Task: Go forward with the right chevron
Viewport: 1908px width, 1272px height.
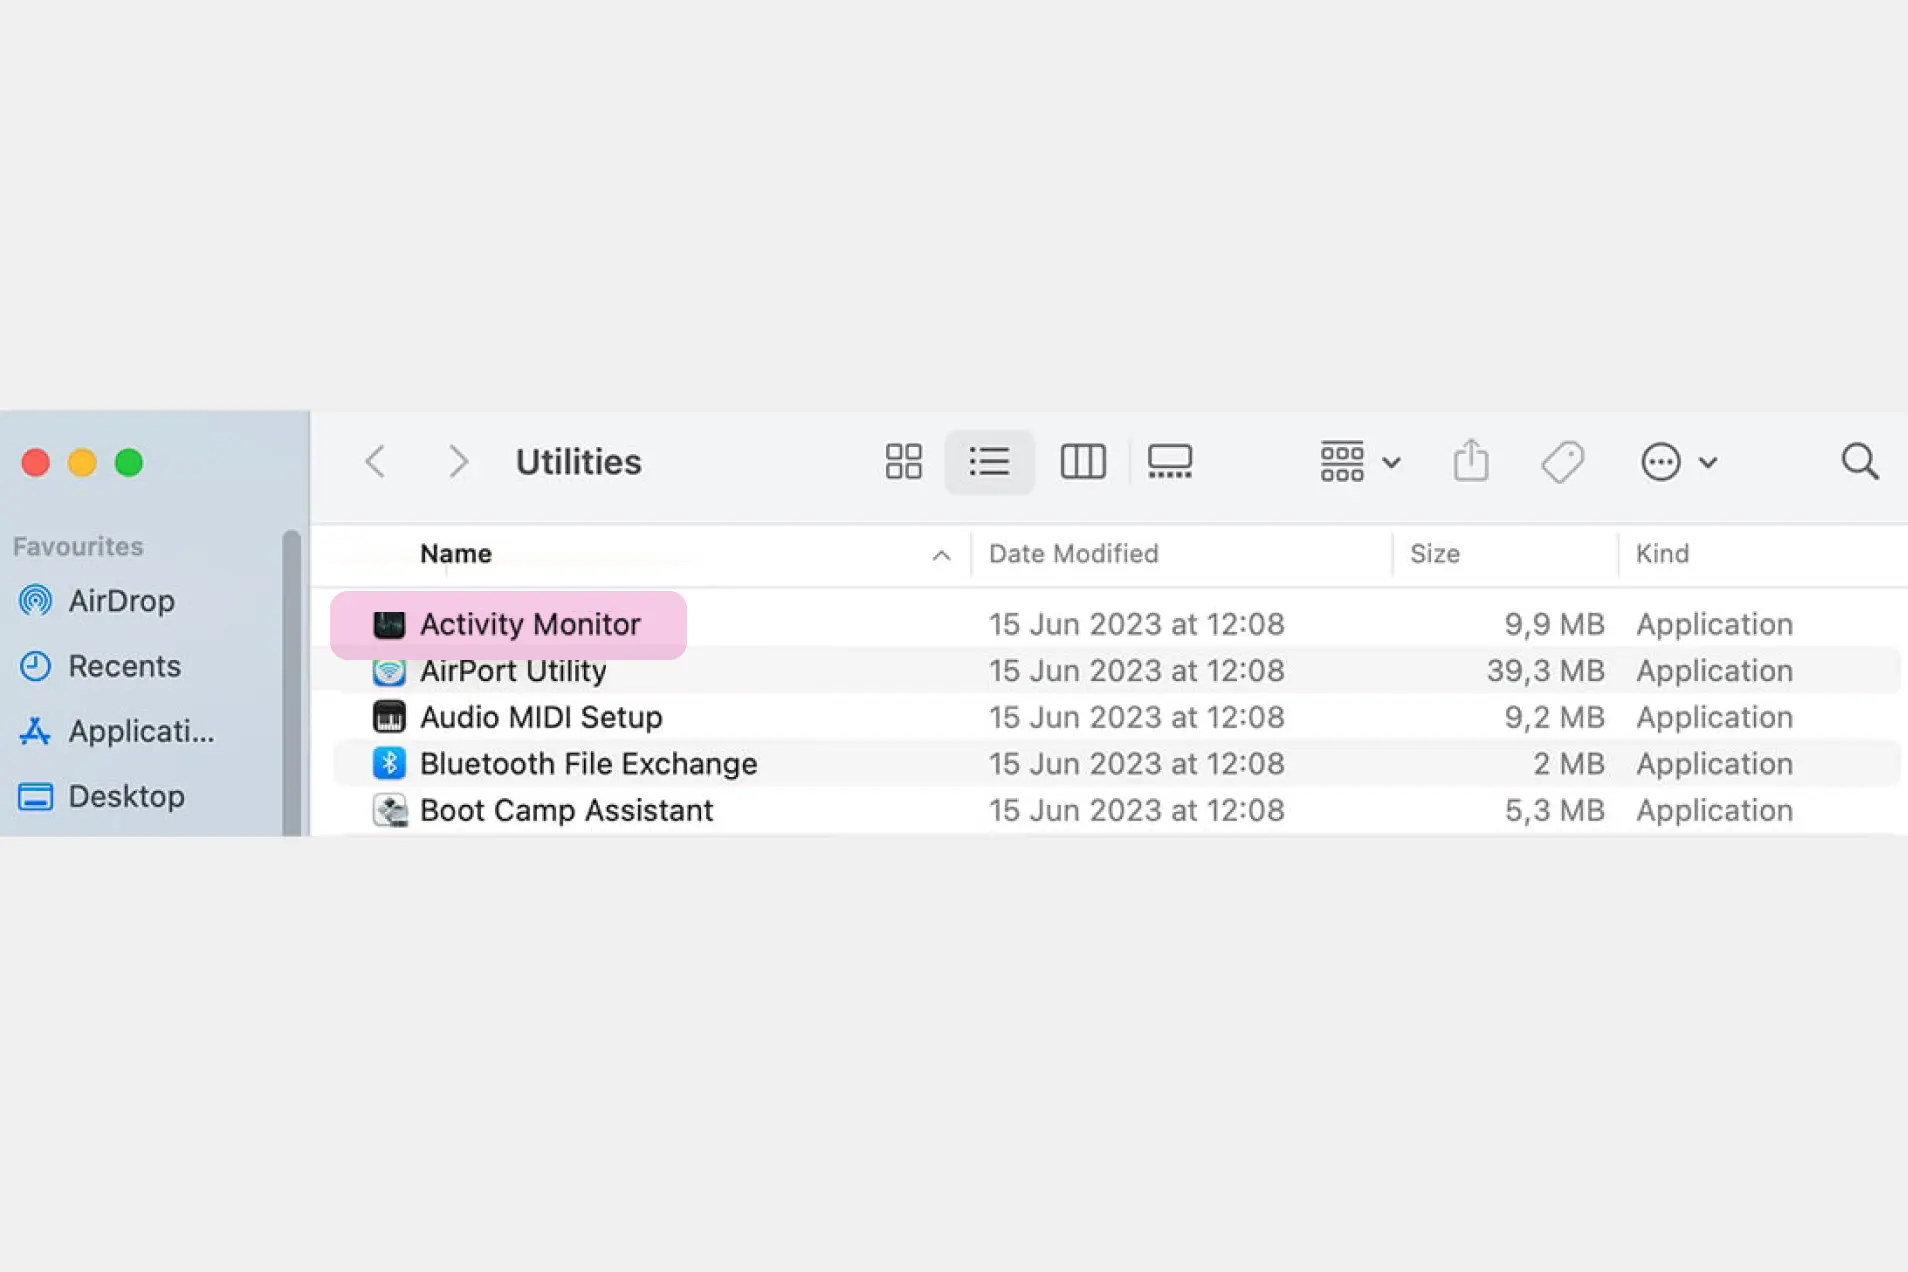Action: 458,462
